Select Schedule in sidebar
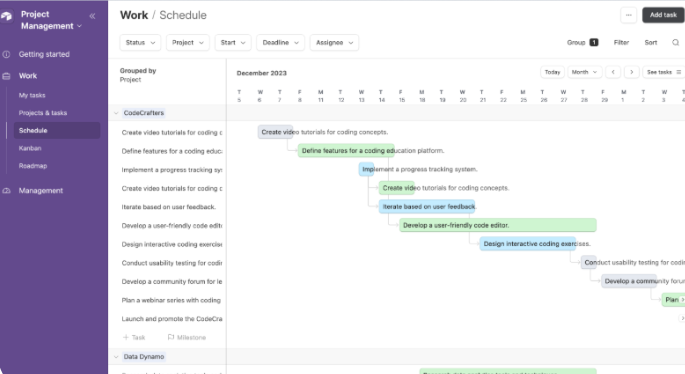 [57, 131]
